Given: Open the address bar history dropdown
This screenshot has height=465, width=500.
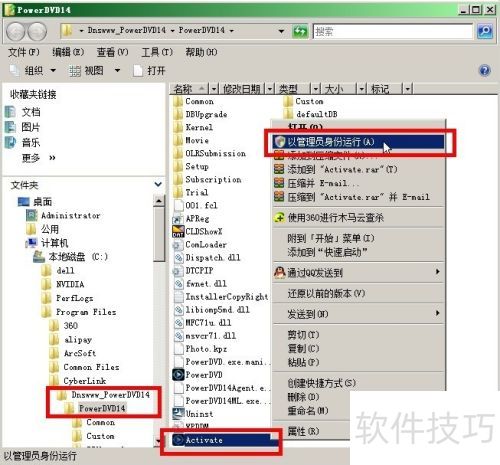Looking at the screenshot, I should coord(281,31).
